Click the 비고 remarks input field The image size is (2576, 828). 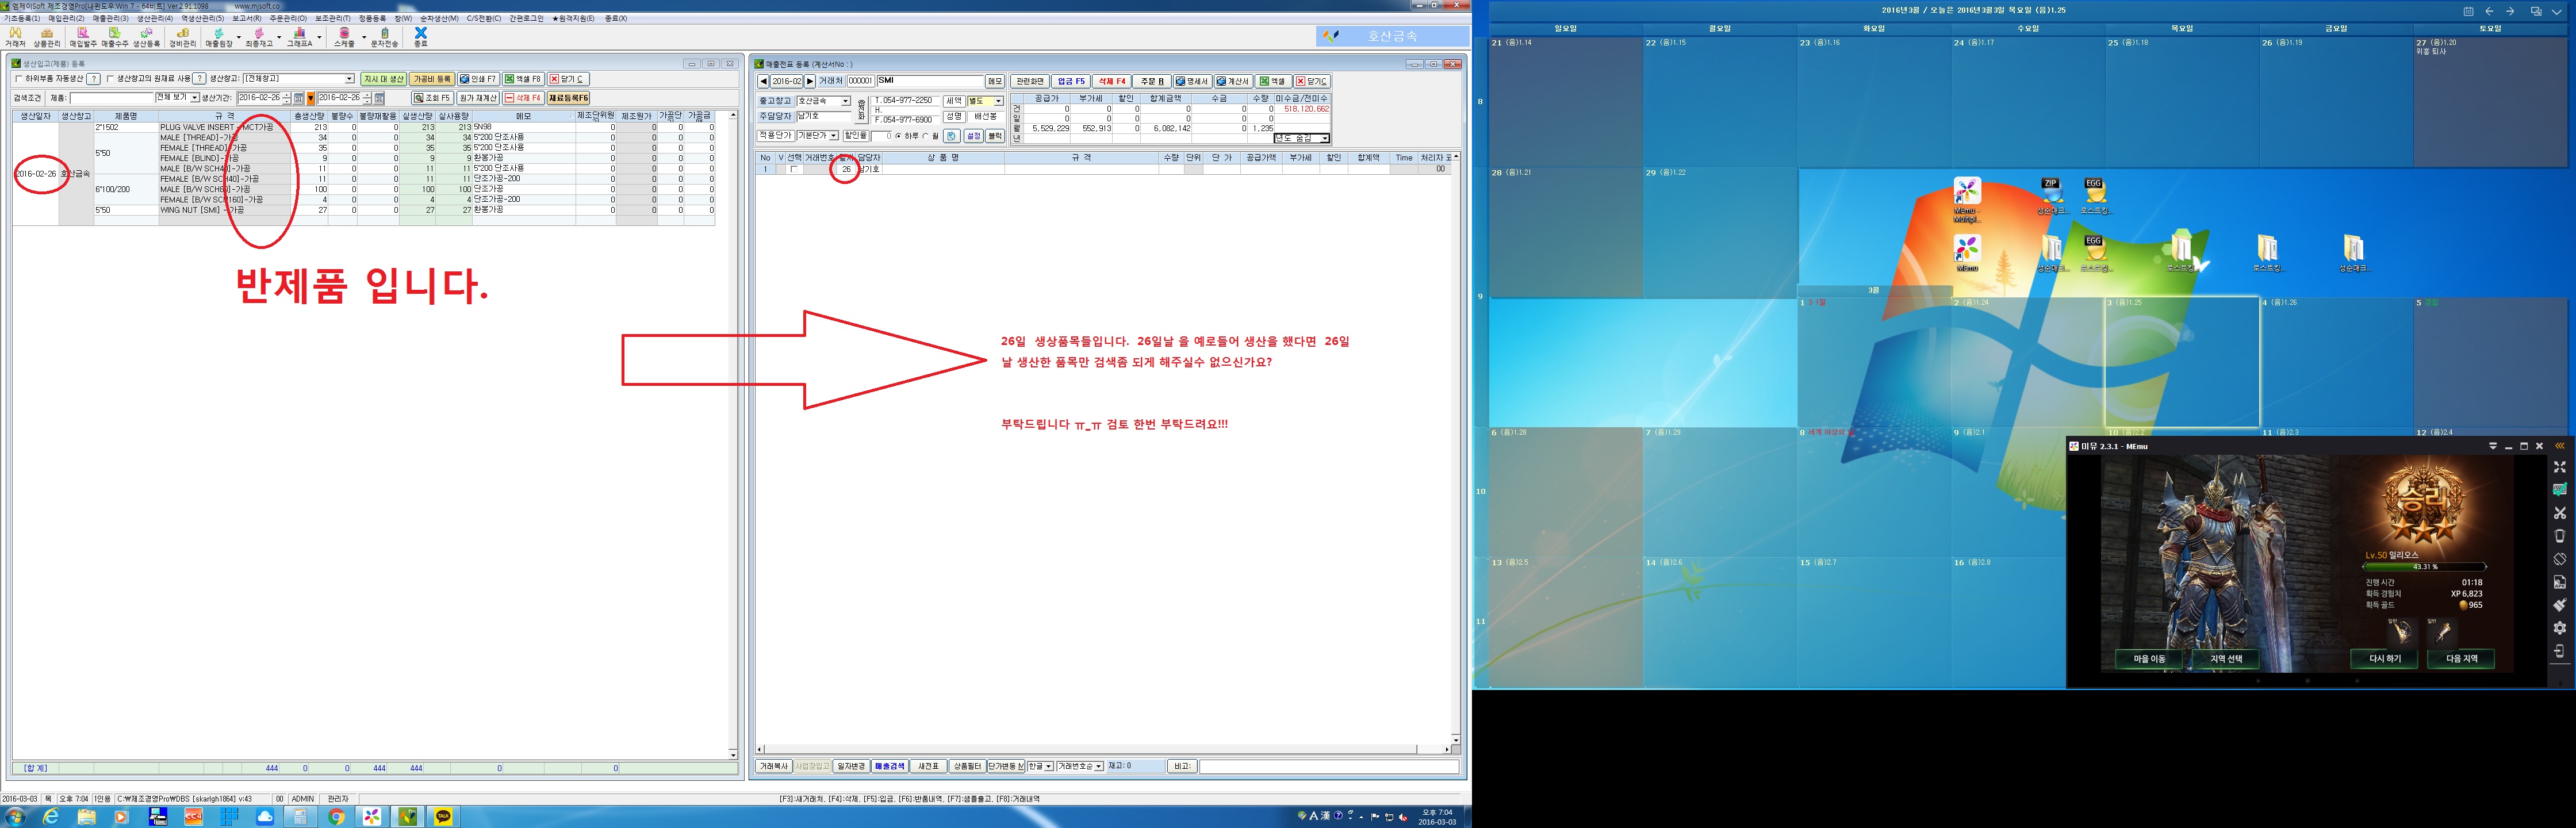pyautogui.click(x=1328, y=766)
